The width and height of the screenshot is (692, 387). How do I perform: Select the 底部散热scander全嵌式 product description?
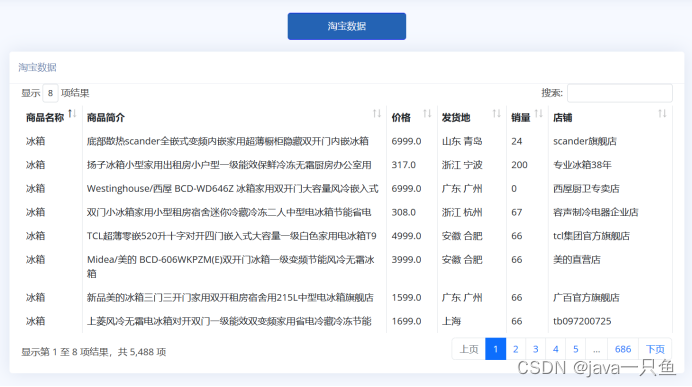[x=228, y=141]
